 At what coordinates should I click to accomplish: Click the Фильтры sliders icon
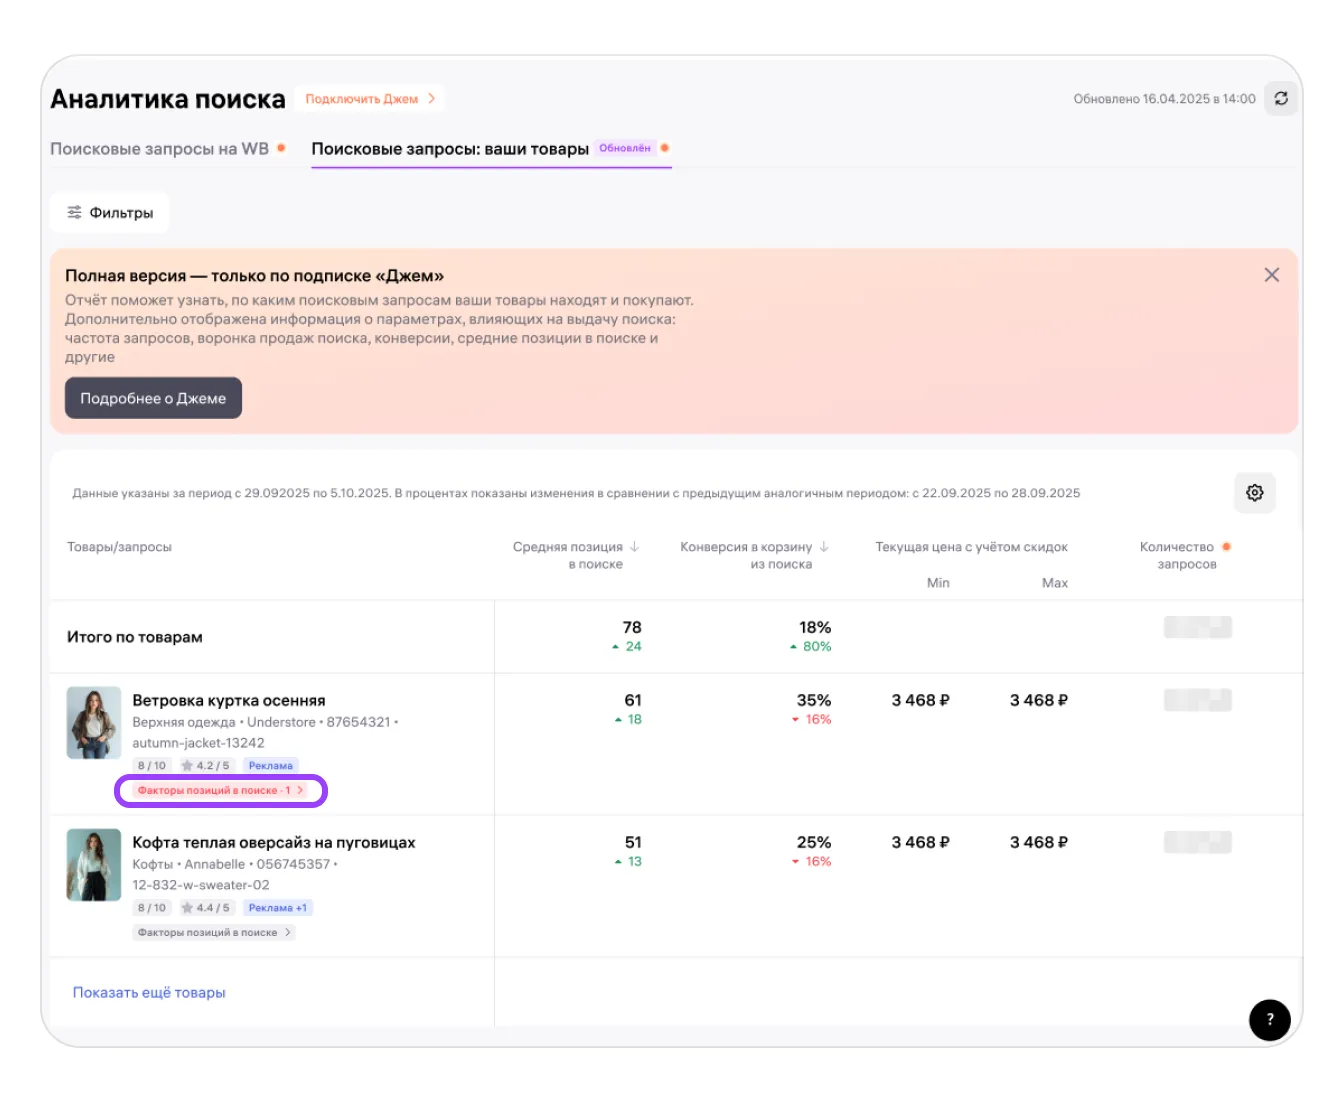(74, 213)
